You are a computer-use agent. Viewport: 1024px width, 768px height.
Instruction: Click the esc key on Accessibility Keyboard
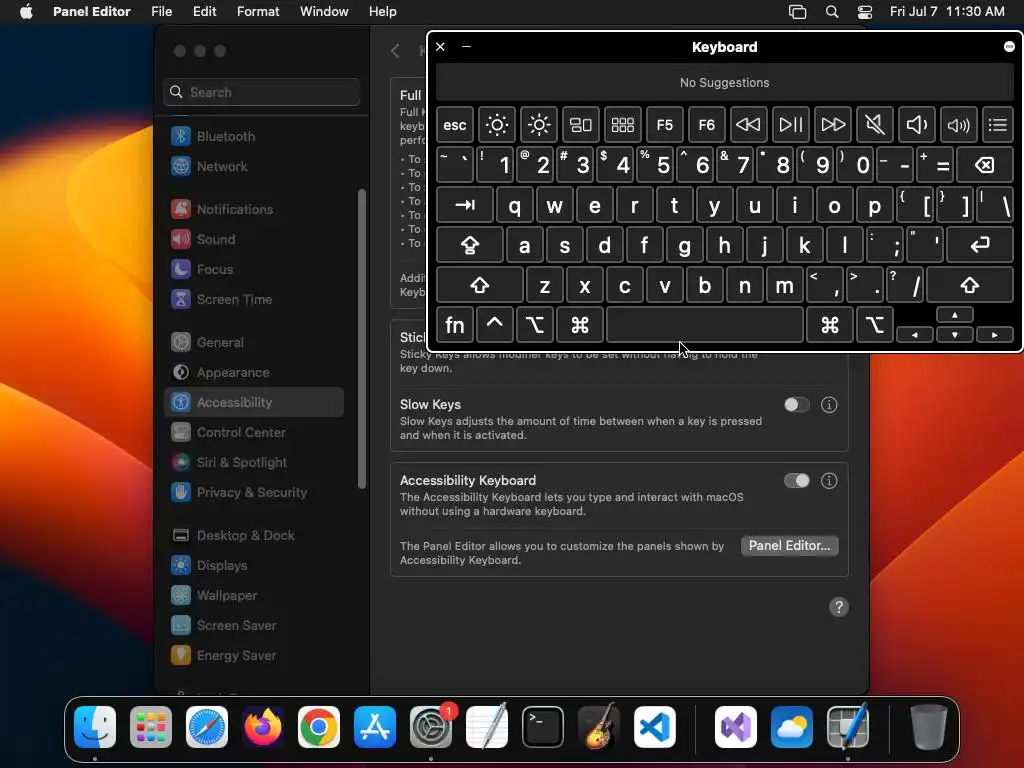(x=455, y=125)
